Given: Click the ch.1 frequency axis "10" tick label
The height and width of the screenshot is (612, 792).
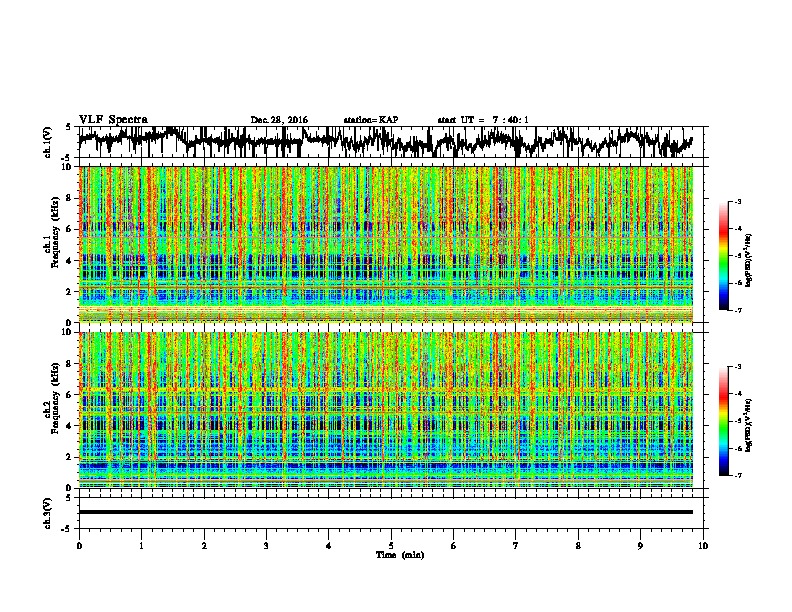Looking at the screenshot, I should pyautogui.click(x=69, y=167).
